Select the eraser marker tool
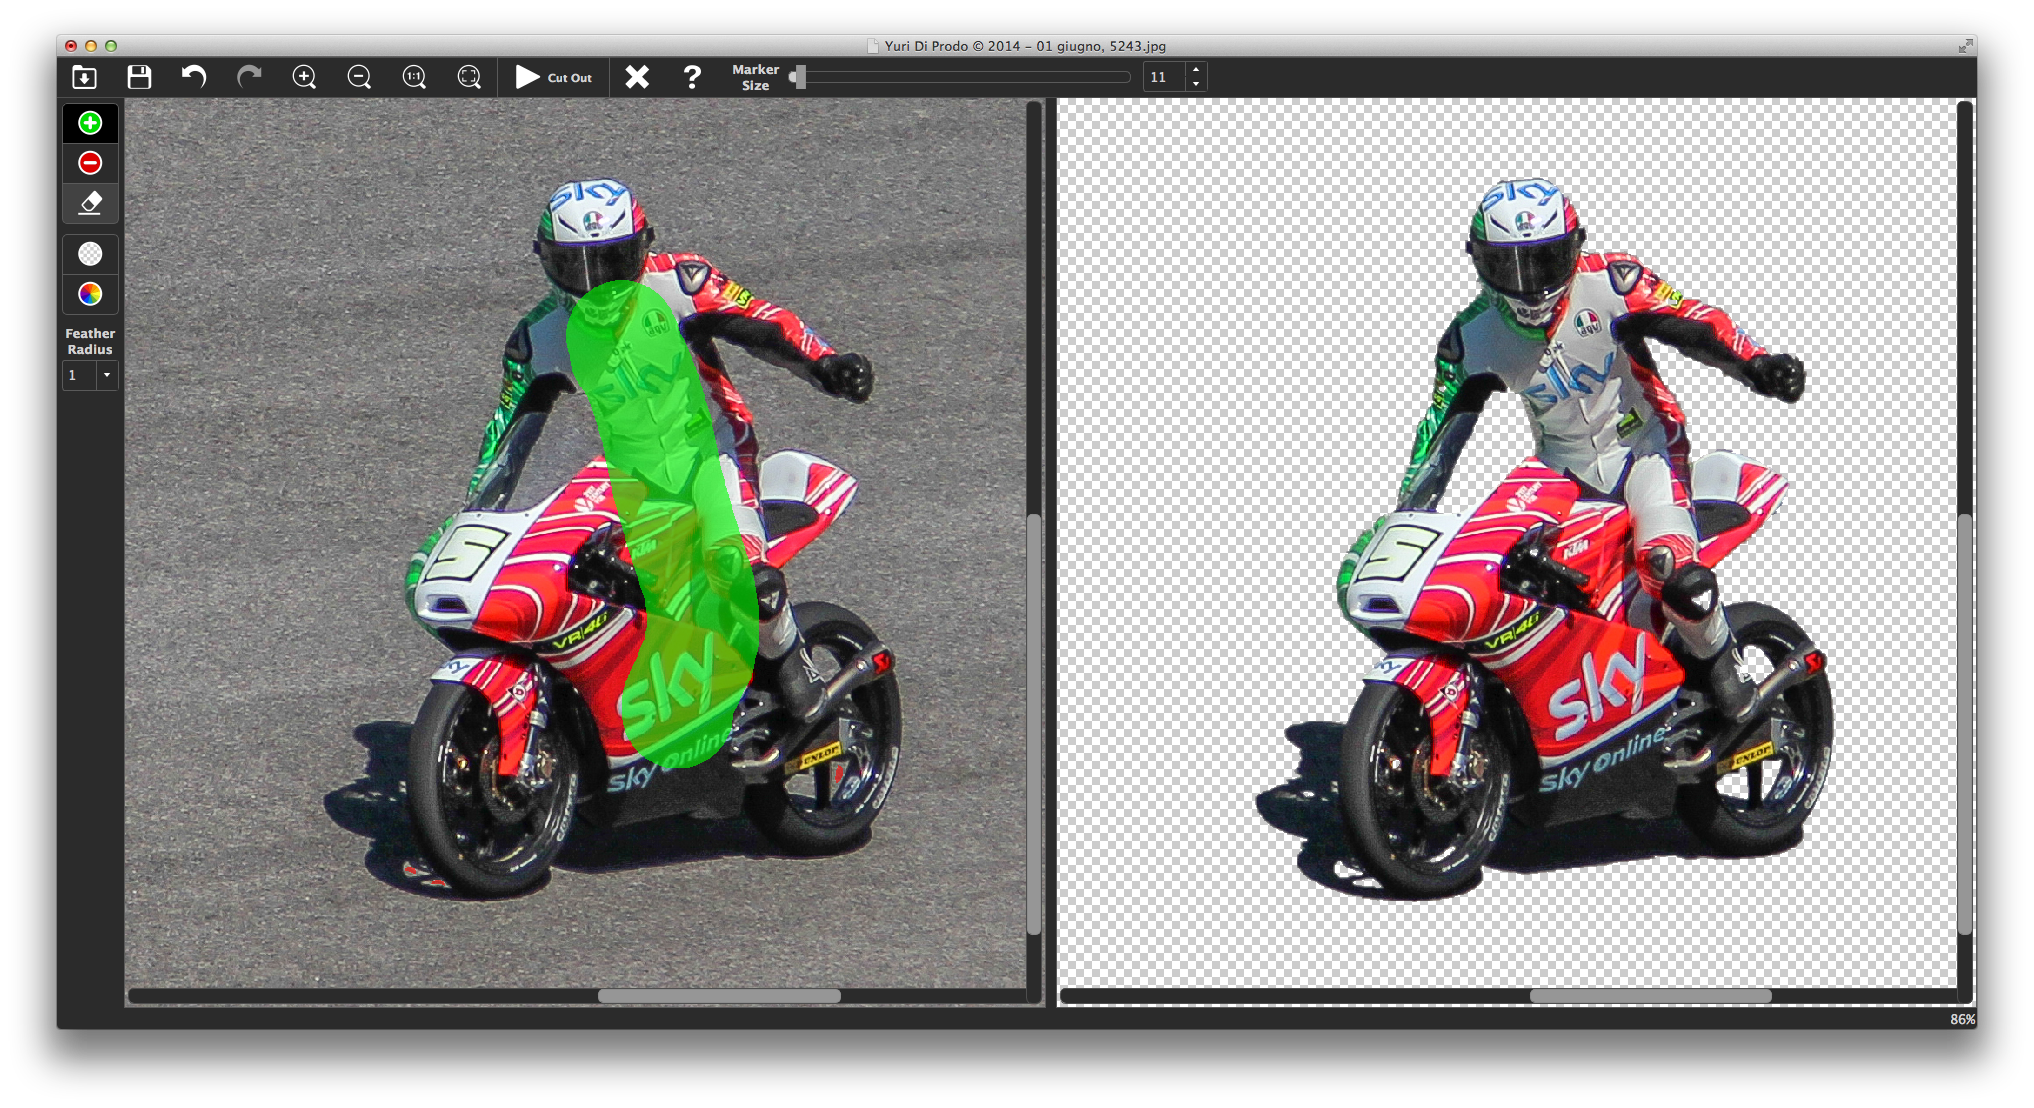 (x=90, y=203)
